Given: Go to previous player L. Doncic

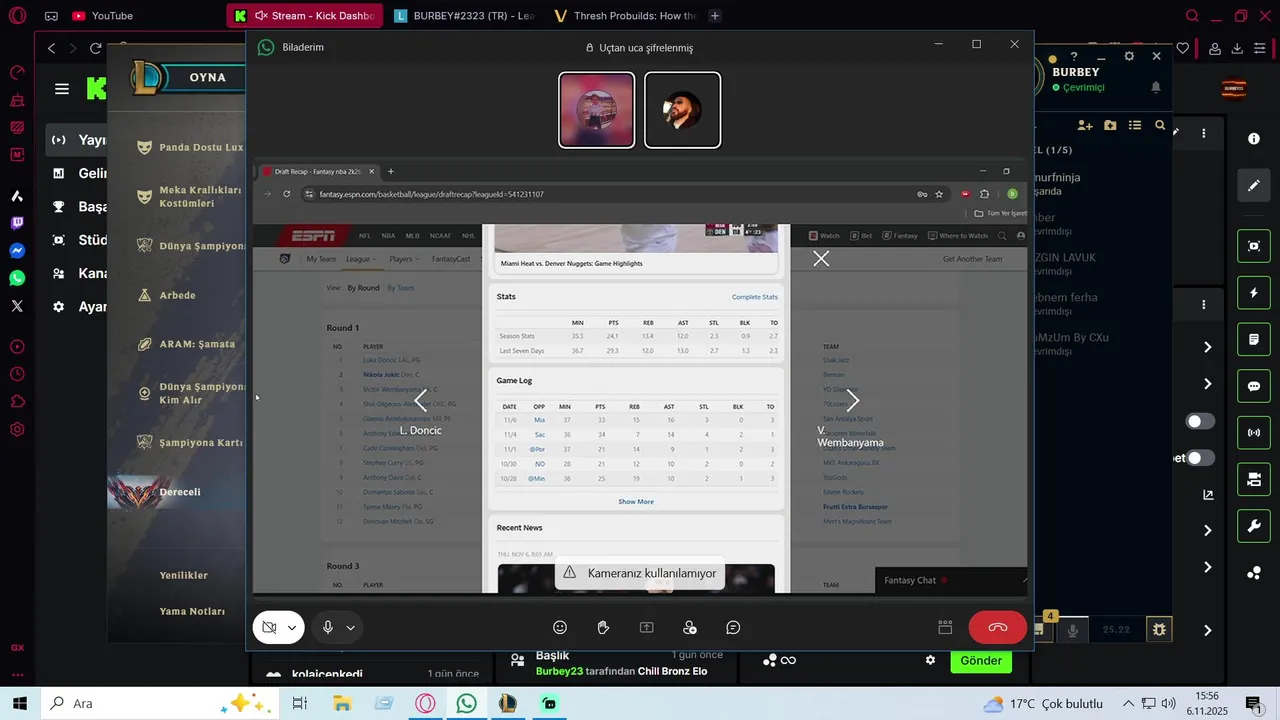Looking at the screenshot, I should (421, 401).
